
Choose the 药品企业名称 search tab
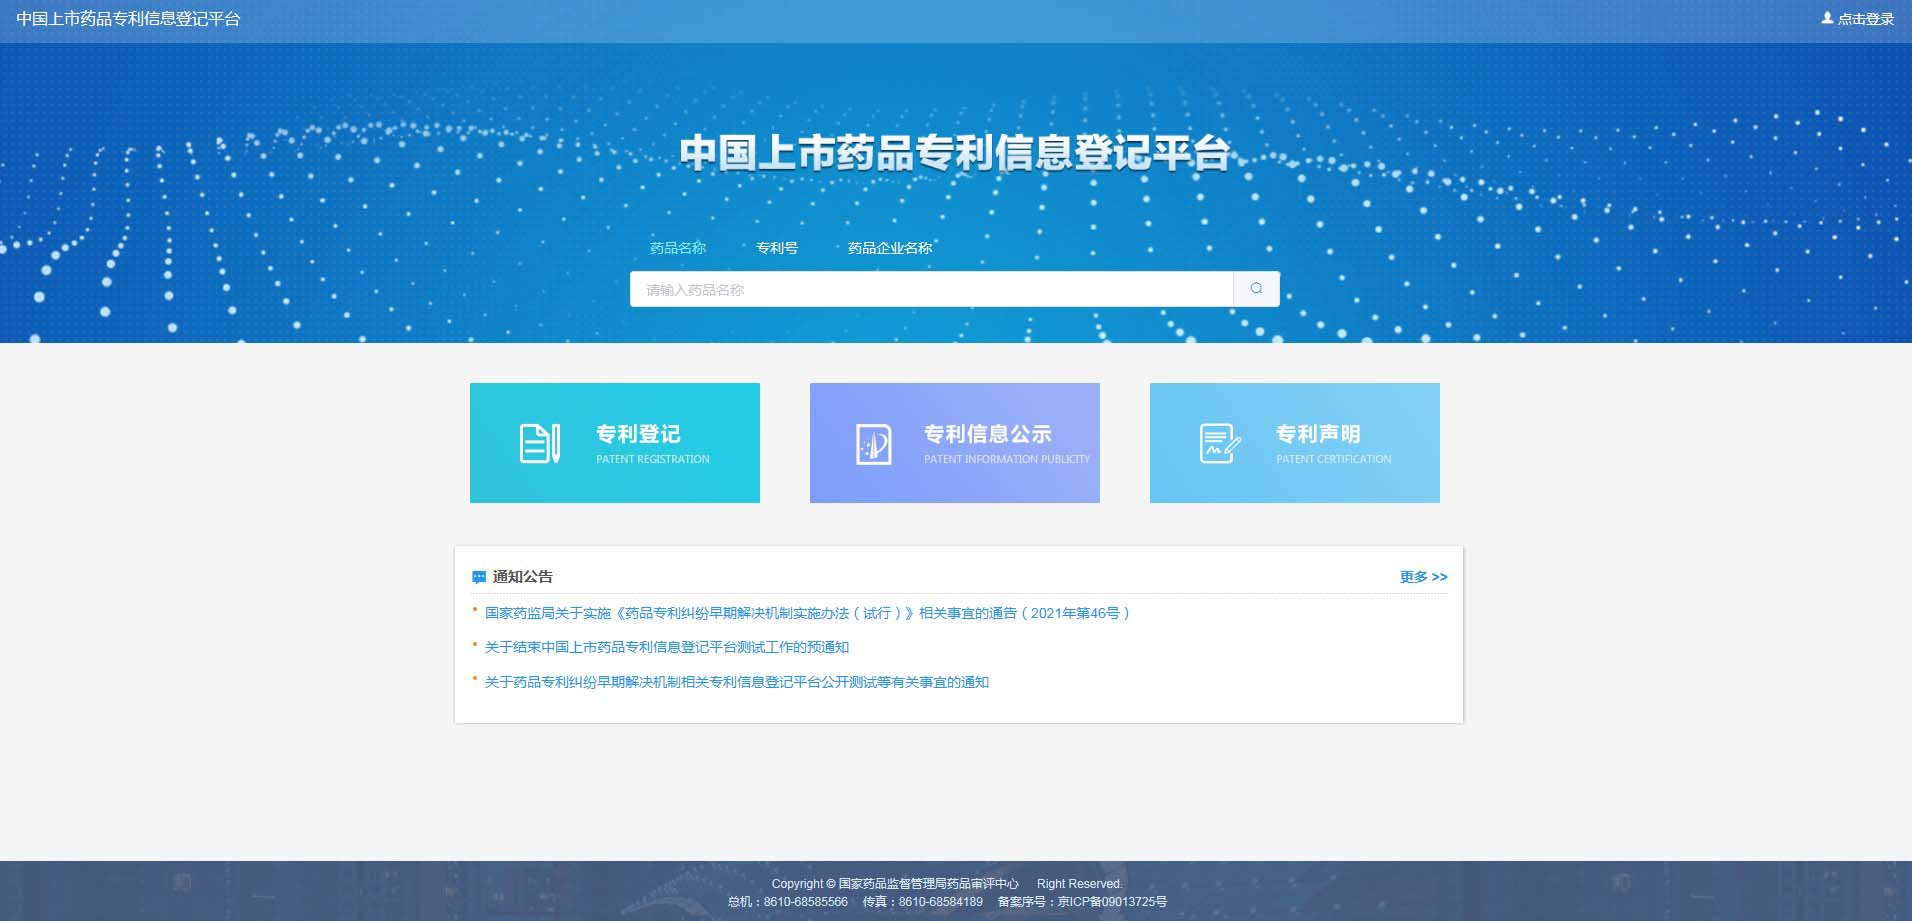(889, 248)
